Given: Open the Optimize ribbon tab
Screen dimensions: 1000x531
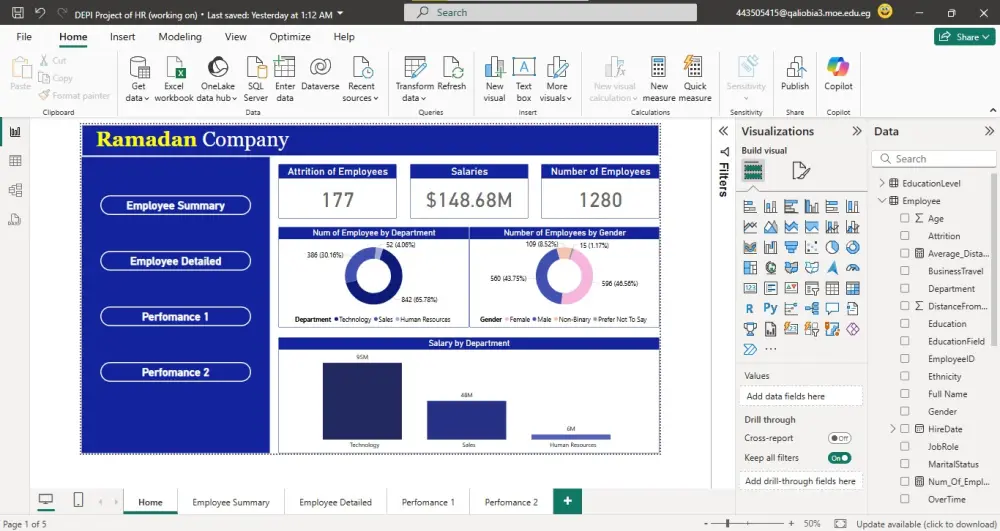Looking at the screenshot, I should tap(290, 37).
